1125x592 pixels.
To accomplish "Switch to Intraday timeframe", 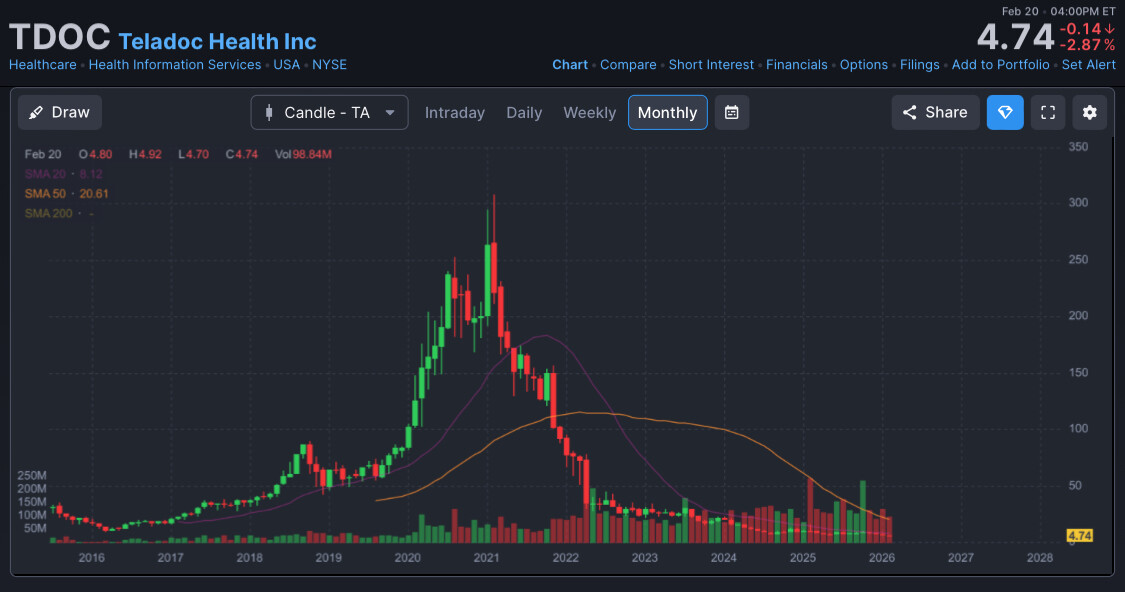I will click(454, 112).
